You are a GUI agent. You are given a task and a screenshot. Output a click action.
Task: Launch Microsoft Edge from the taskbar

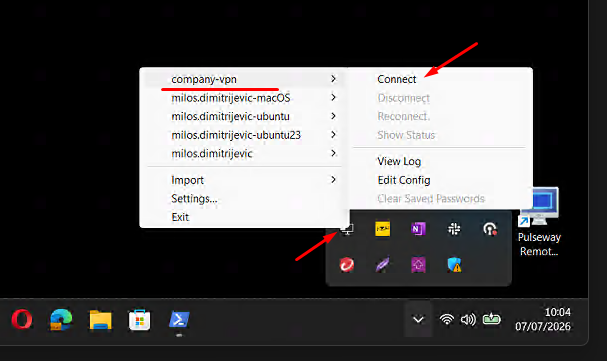pyautogui.click(x=61, y=320)
